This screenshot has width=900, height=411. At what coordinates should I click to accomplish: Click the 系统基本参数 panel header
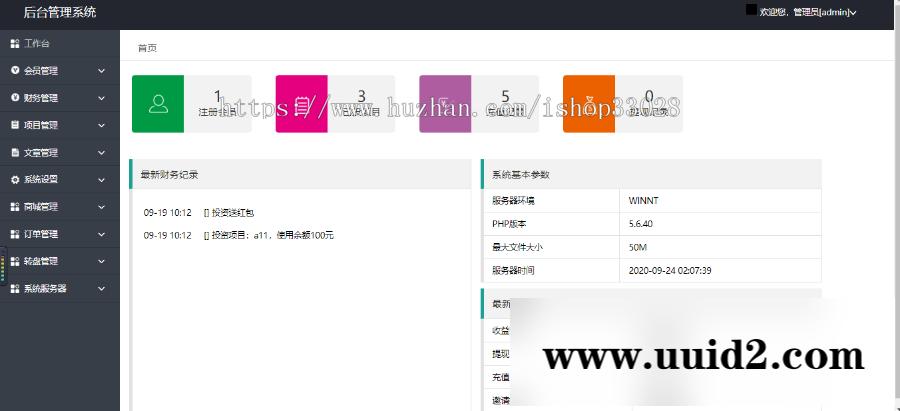point(651,175)
